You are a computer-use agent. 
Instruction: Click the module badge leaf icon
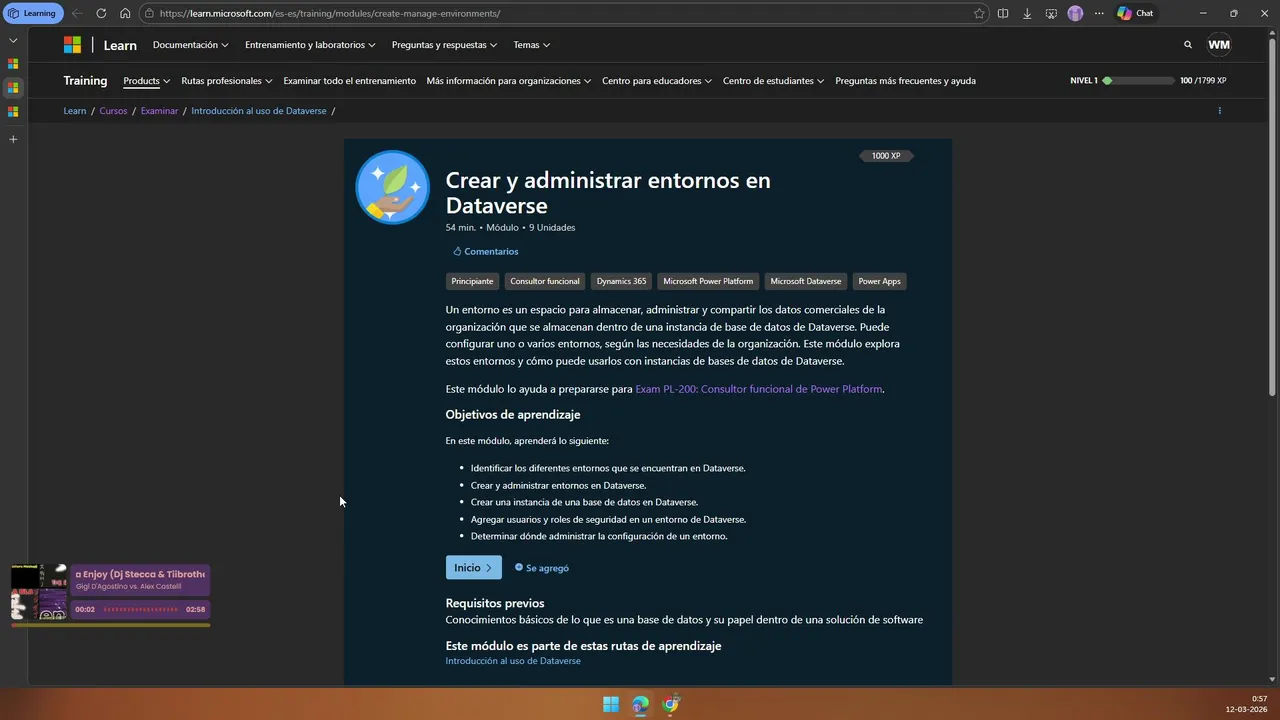tap(393, 187)
